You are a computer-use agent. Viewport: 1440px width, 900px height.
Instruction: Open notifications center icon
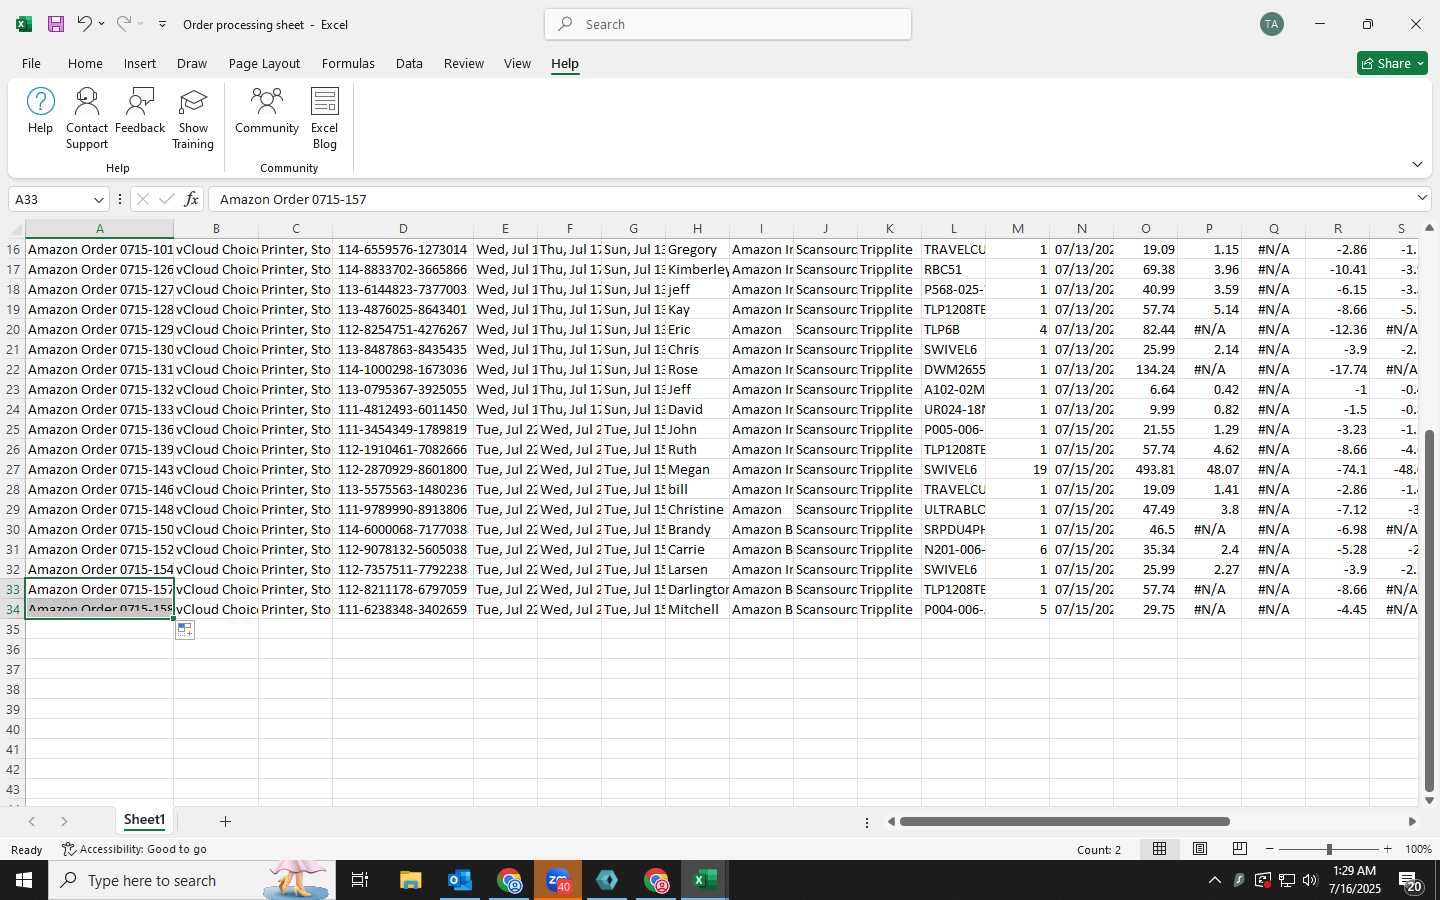1410,880
